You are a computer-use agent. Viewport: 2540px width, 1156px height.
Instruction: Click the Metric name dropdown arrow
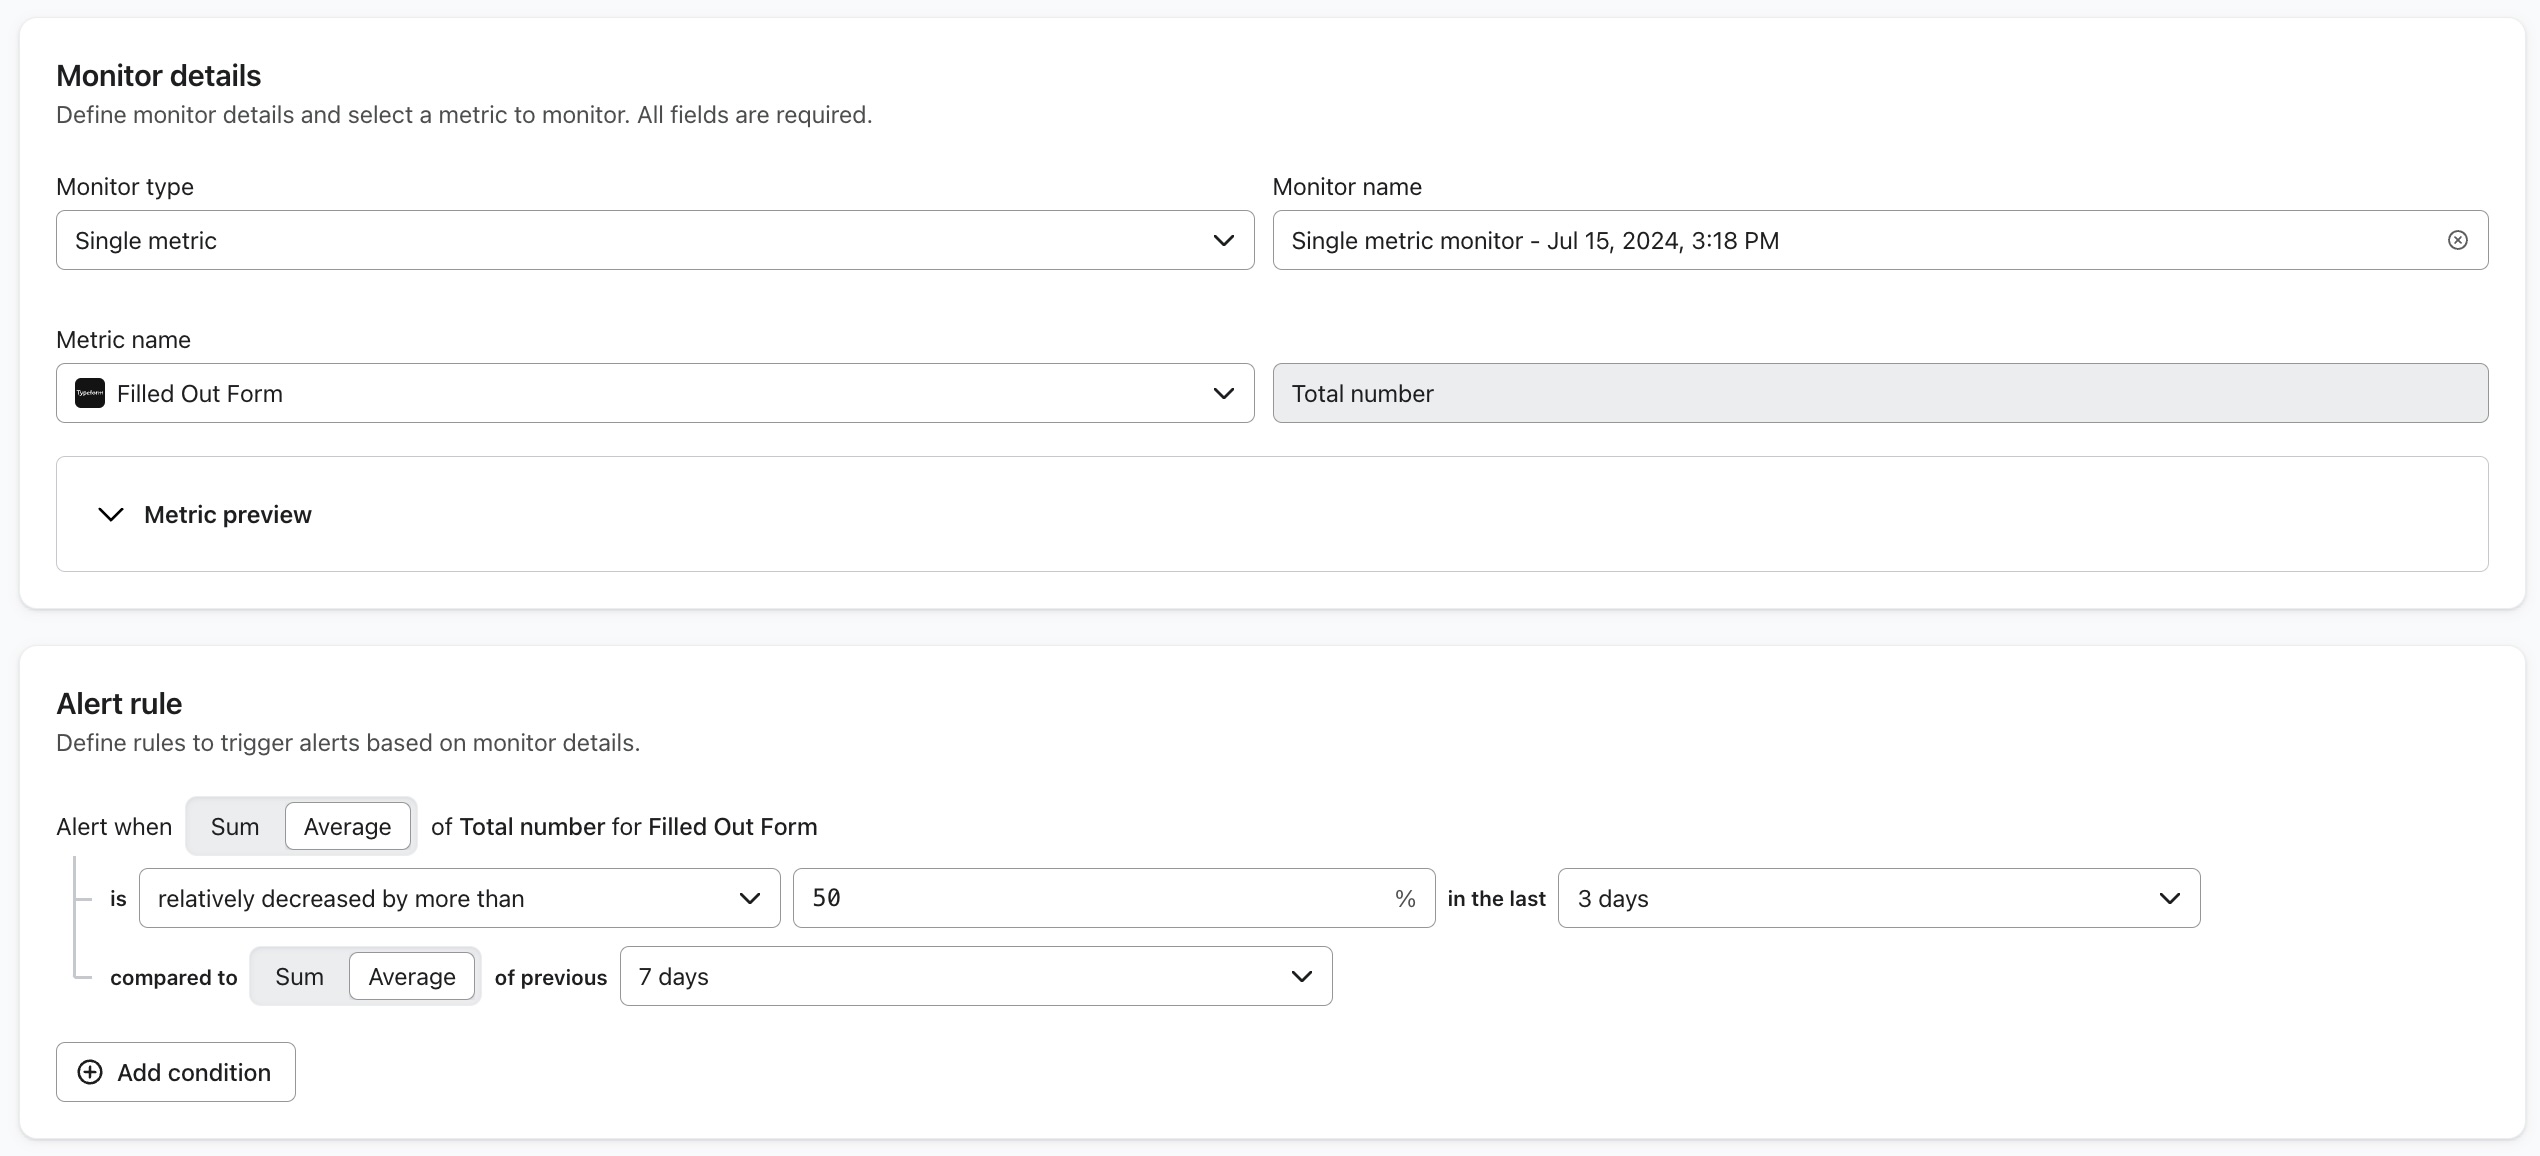click(x=1225, y=393)
